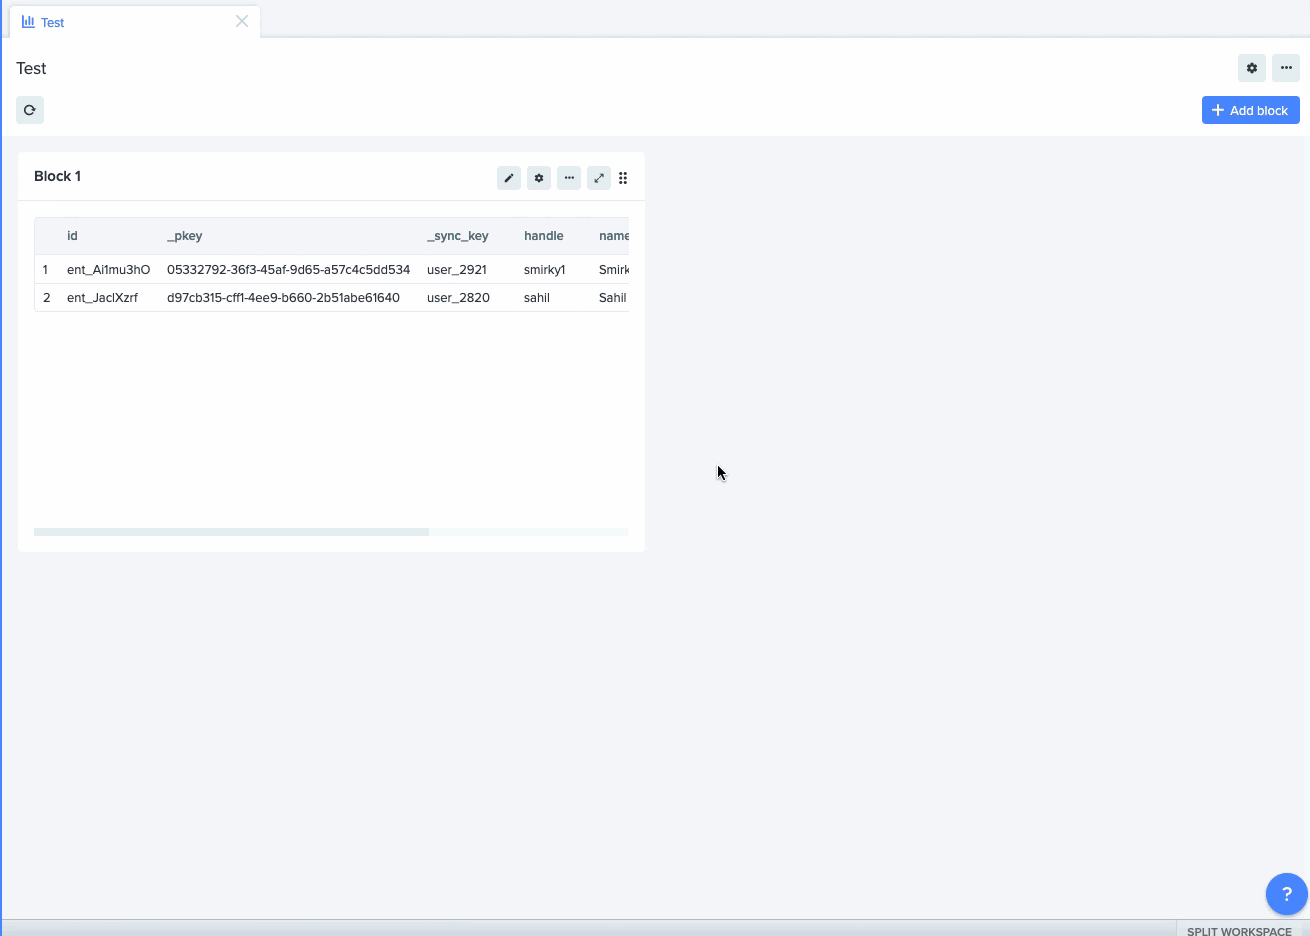The width and height of the screenshot is (1310, 936).
Task: Select cell ent_Ai1mu3hO
Action: point(108,270)
